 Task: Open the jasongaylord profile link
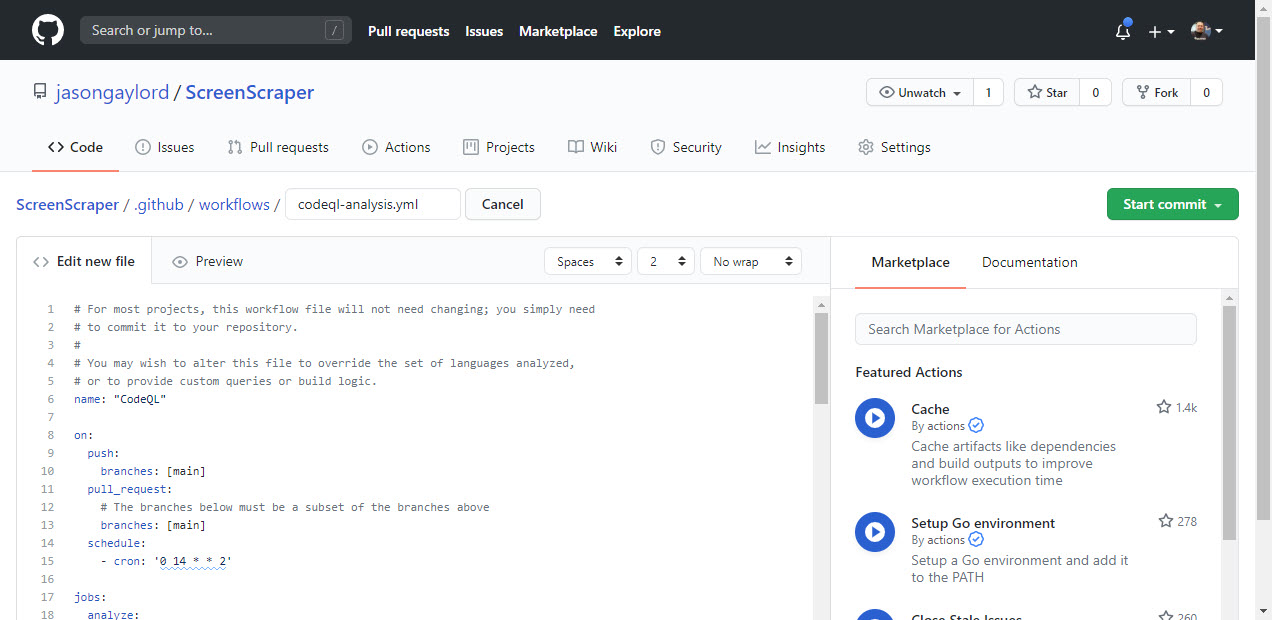coord(112,93)
